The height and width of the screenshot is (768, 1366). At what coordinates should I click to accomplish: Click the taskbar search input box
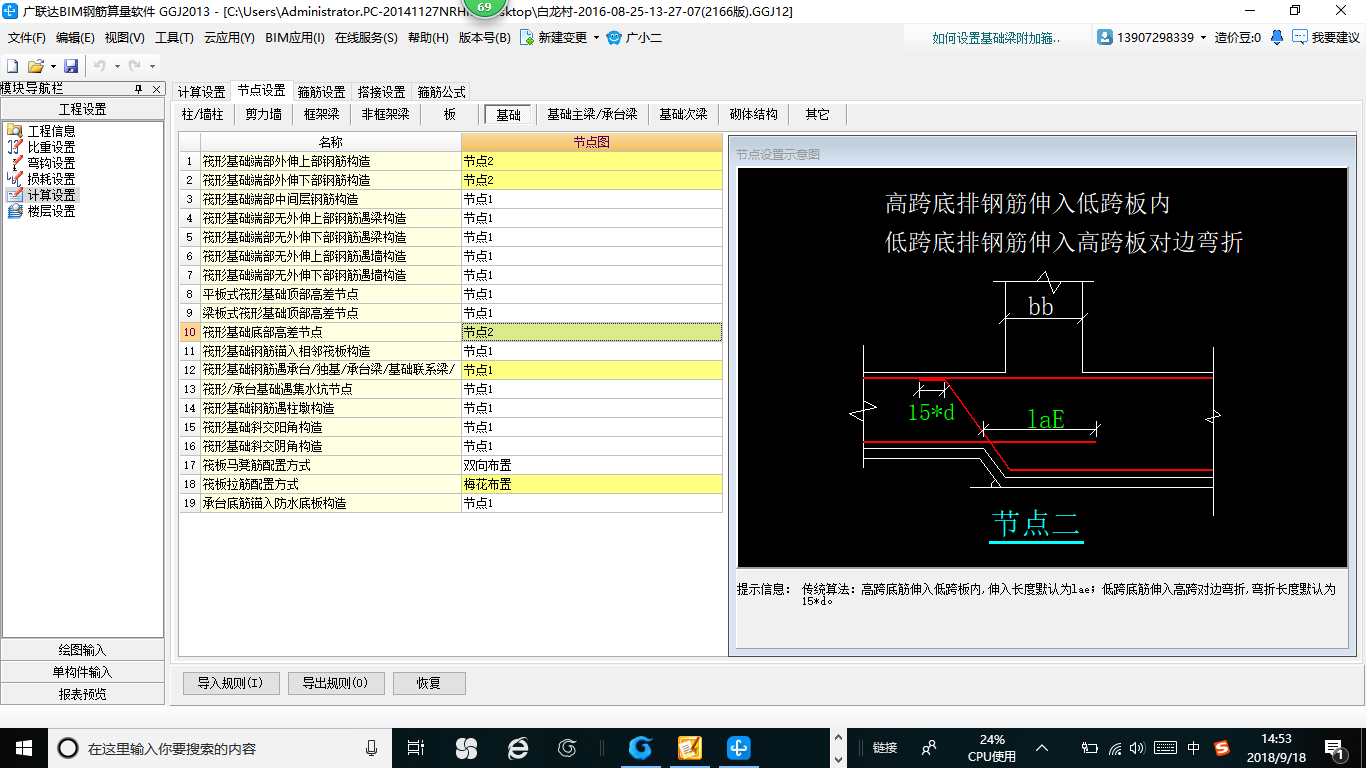tap(218, 748)
